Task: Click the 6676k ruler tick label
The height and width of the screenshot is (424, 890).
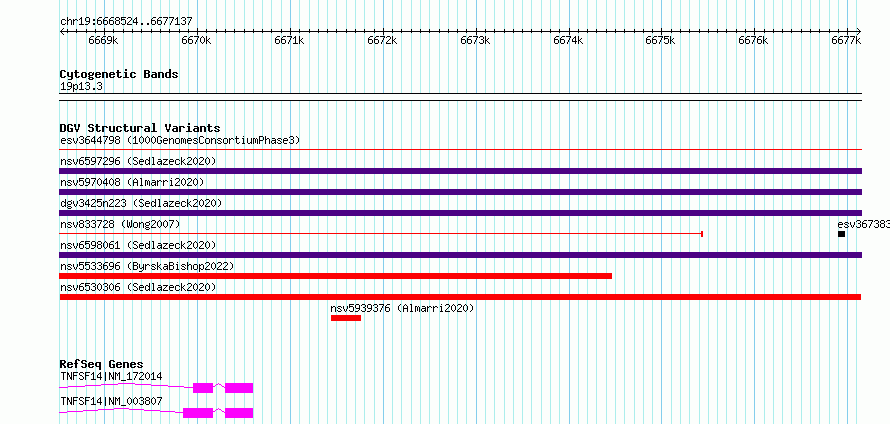Action: [754, 41]
